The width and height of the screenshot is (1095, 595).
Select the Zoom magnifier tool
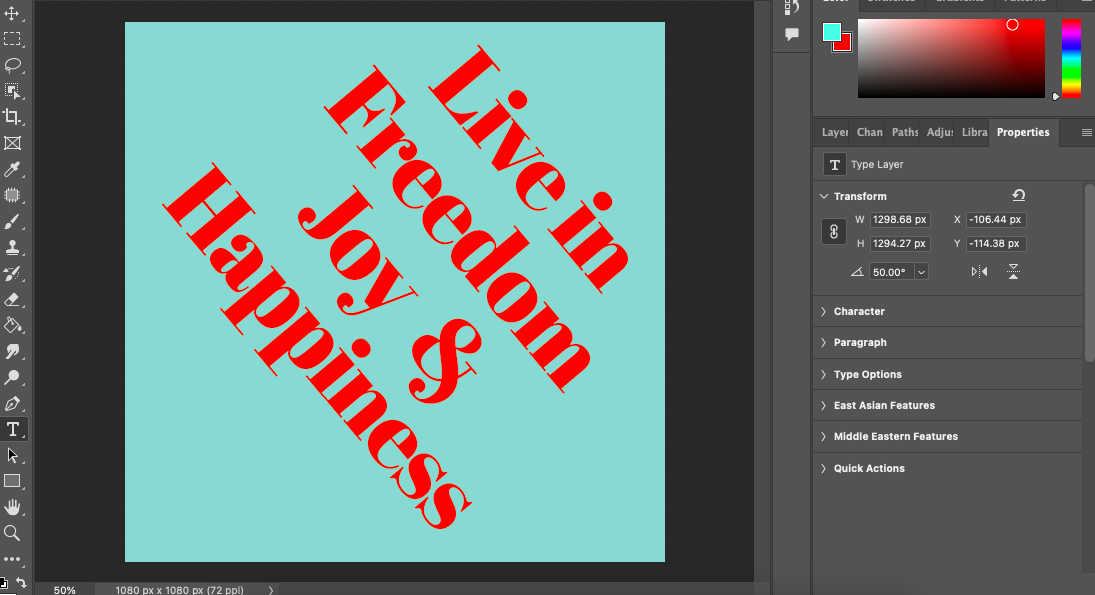[x=13, y=533]
